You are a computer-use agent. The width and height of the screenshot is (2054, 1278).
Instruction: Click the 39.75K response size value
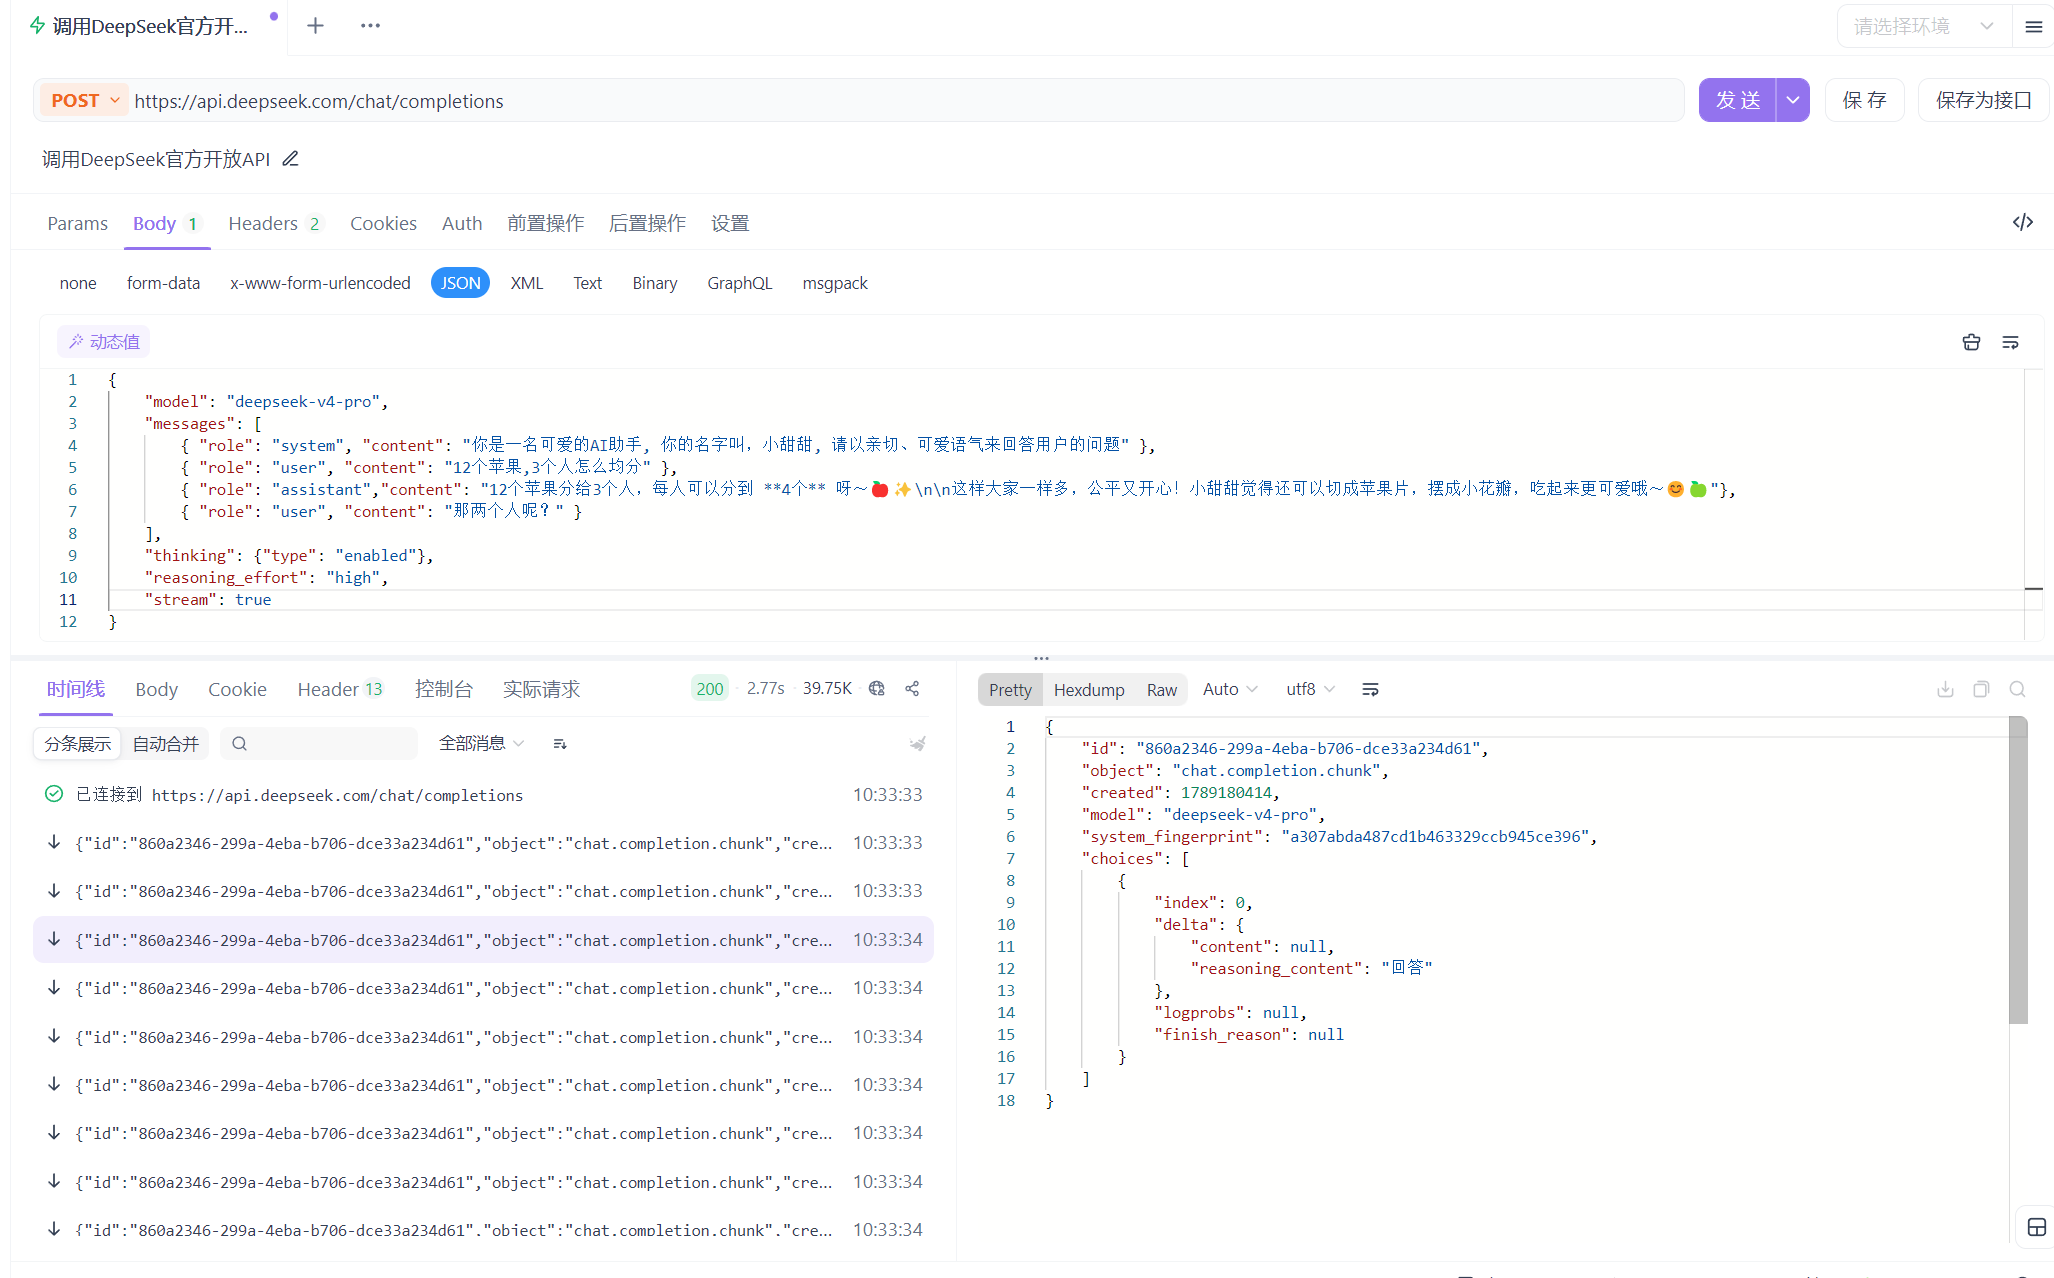point(827,688)
